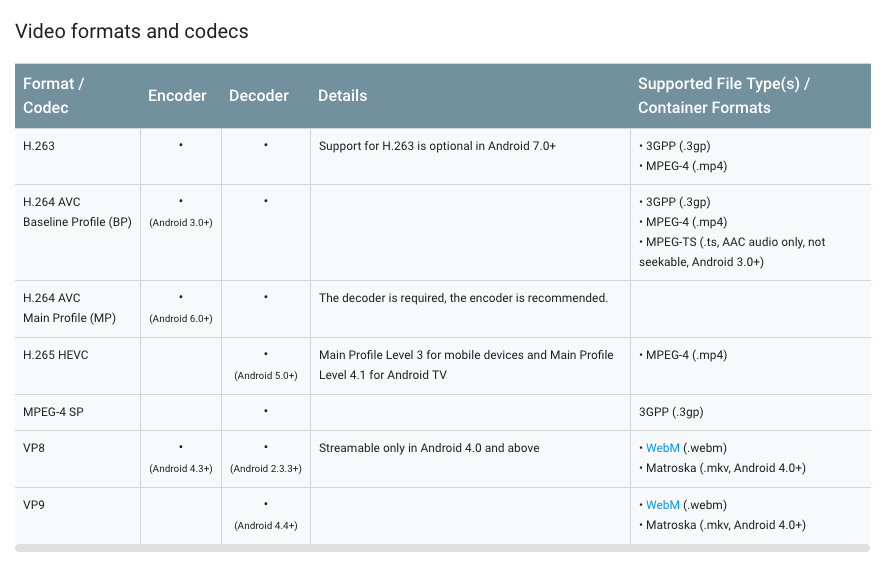This screenshot has width=885, height=568.
Task: Click the horizontal scrollbar below the table
Action: pos(442,548)
